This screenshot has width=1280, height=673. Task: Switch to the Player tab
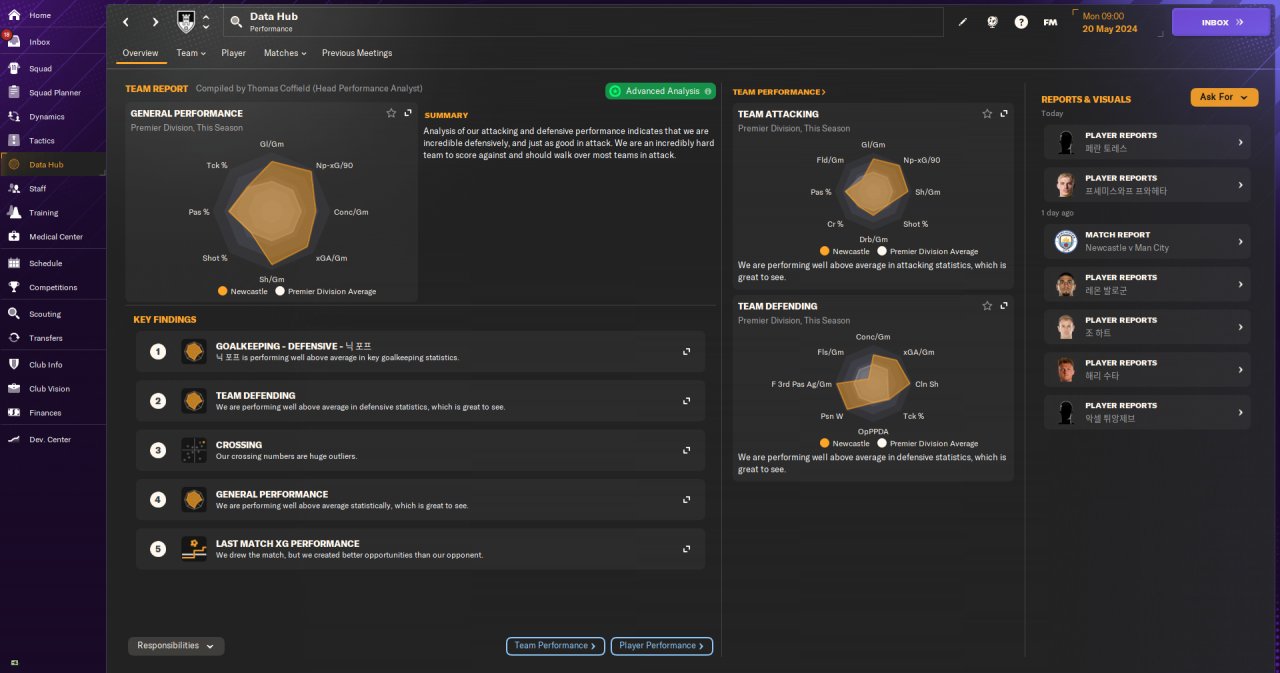coord(233,53)
